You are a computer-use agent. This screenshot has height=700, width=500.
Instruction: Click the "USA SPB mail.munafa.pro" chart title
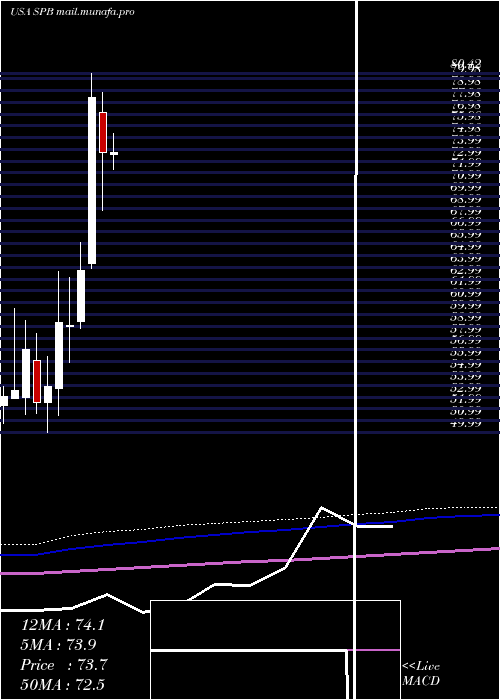(x=72, y=12)
